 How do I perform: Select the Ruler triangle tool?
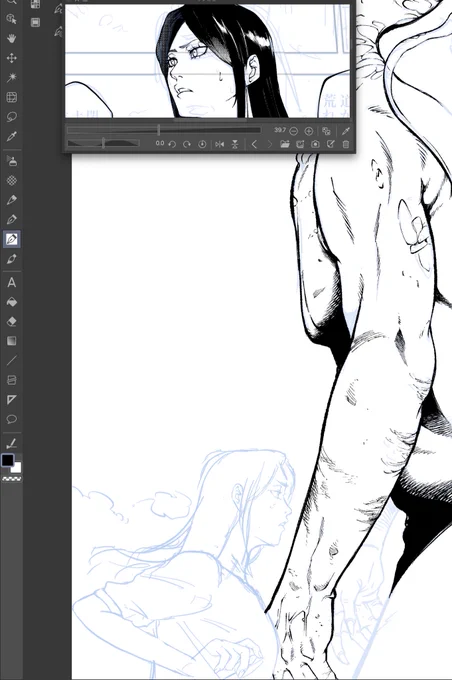[x=12, y=399]
